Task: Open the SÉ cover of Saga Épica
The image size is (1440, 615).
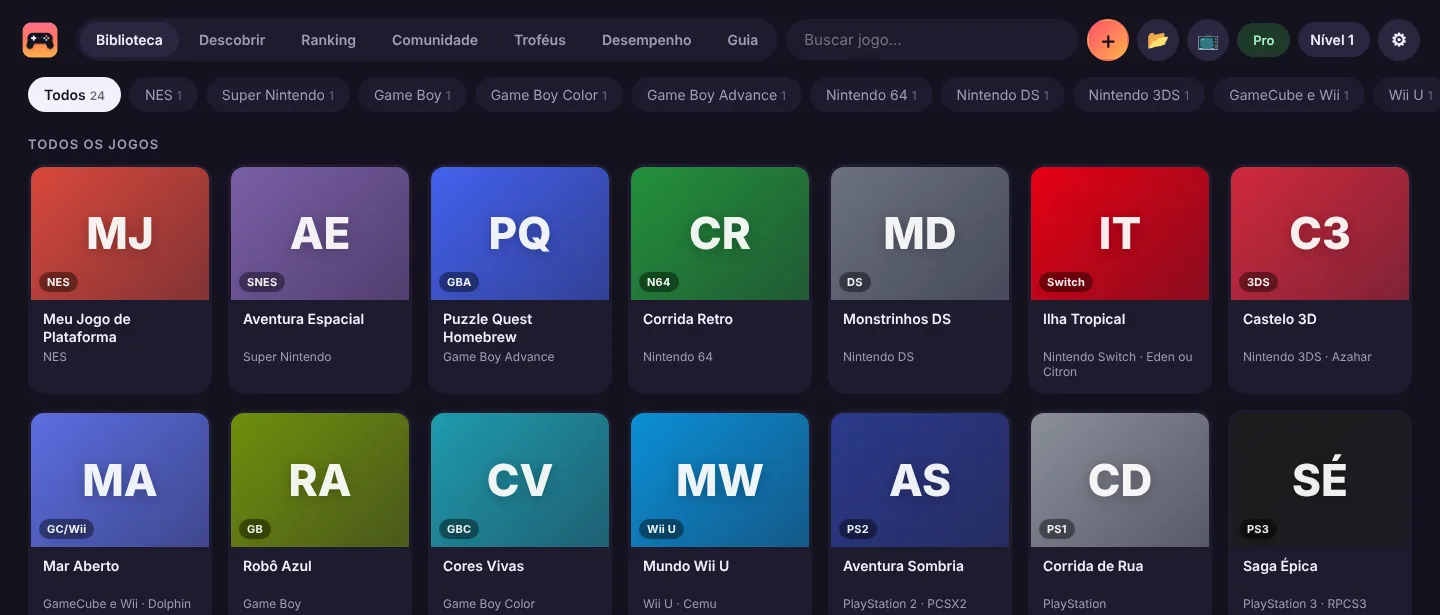Action: click(1320, 480)
